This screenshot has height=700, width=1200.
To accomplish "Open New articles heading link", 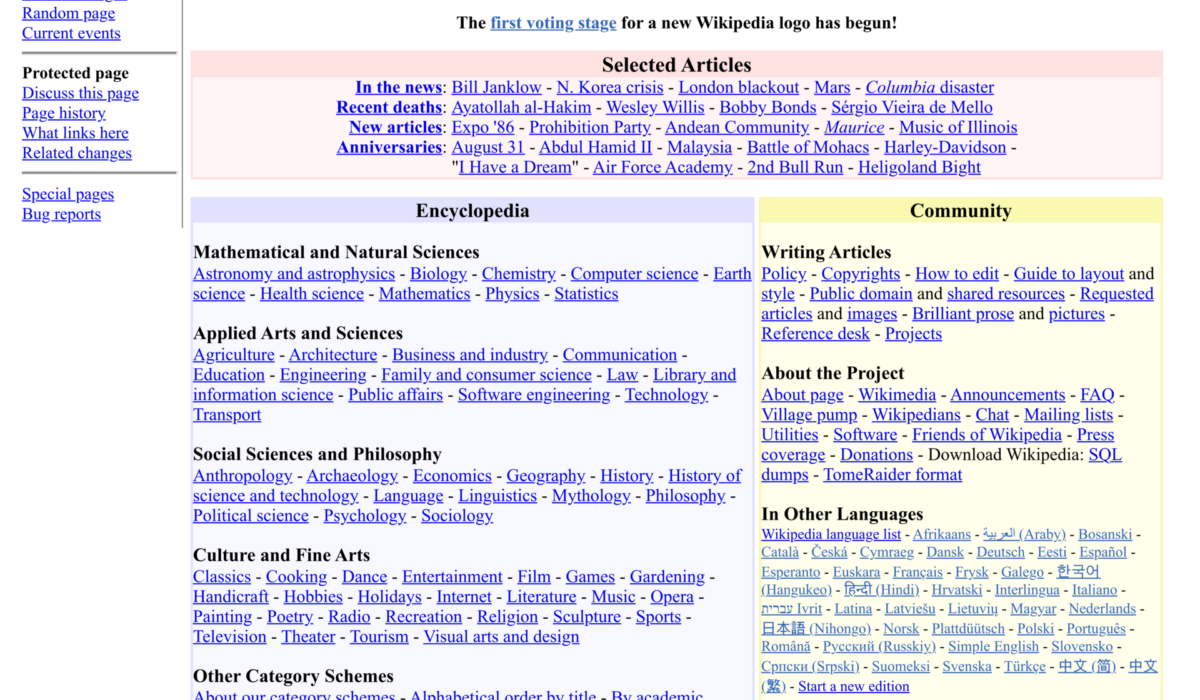I will point(395,127).
